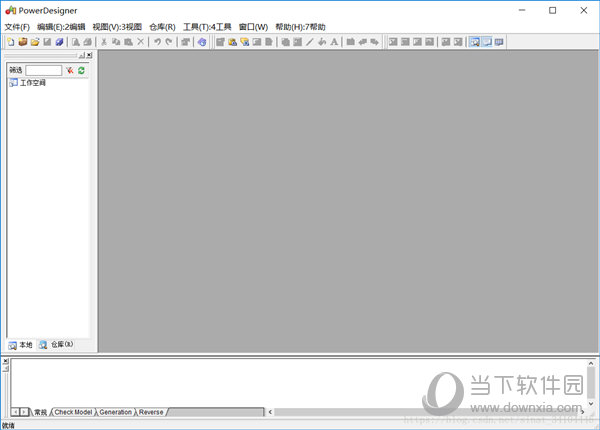Viewport: 600px width, 430px height.
Task: Click the yellow lock repository toolbar icon
Action: (232, 42)
